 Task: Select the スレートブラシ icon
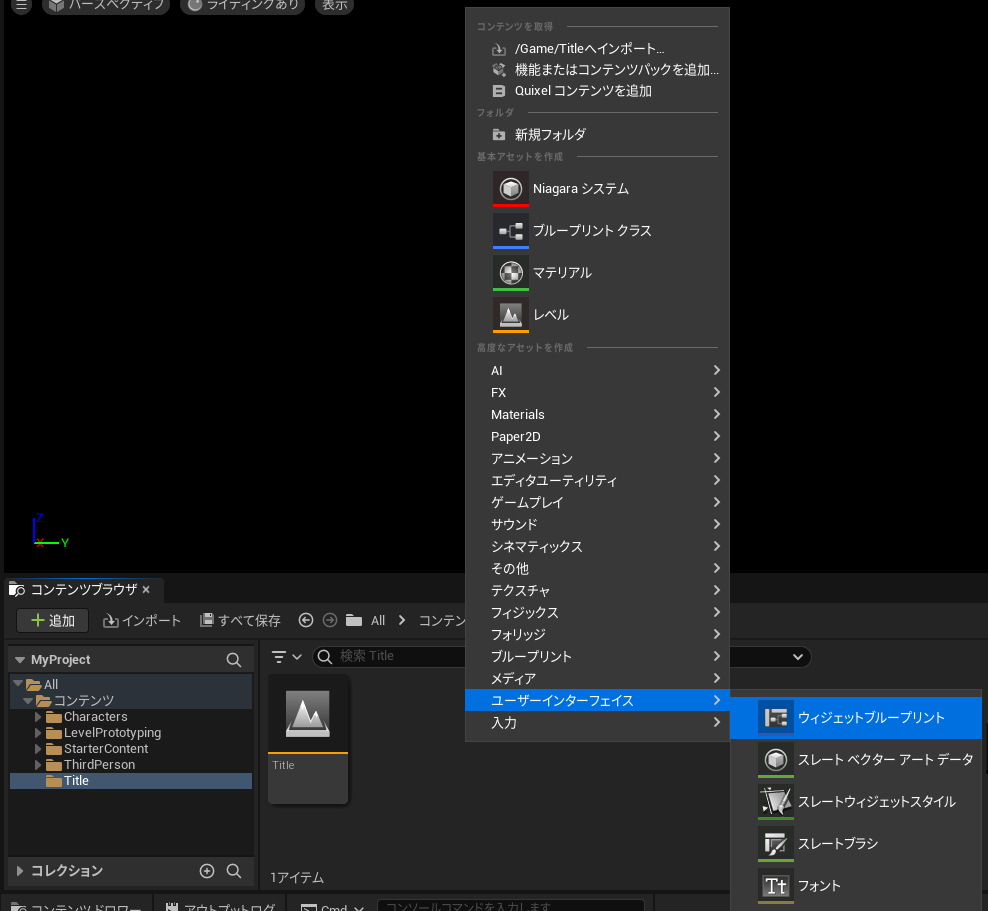[x=776, y=844]
